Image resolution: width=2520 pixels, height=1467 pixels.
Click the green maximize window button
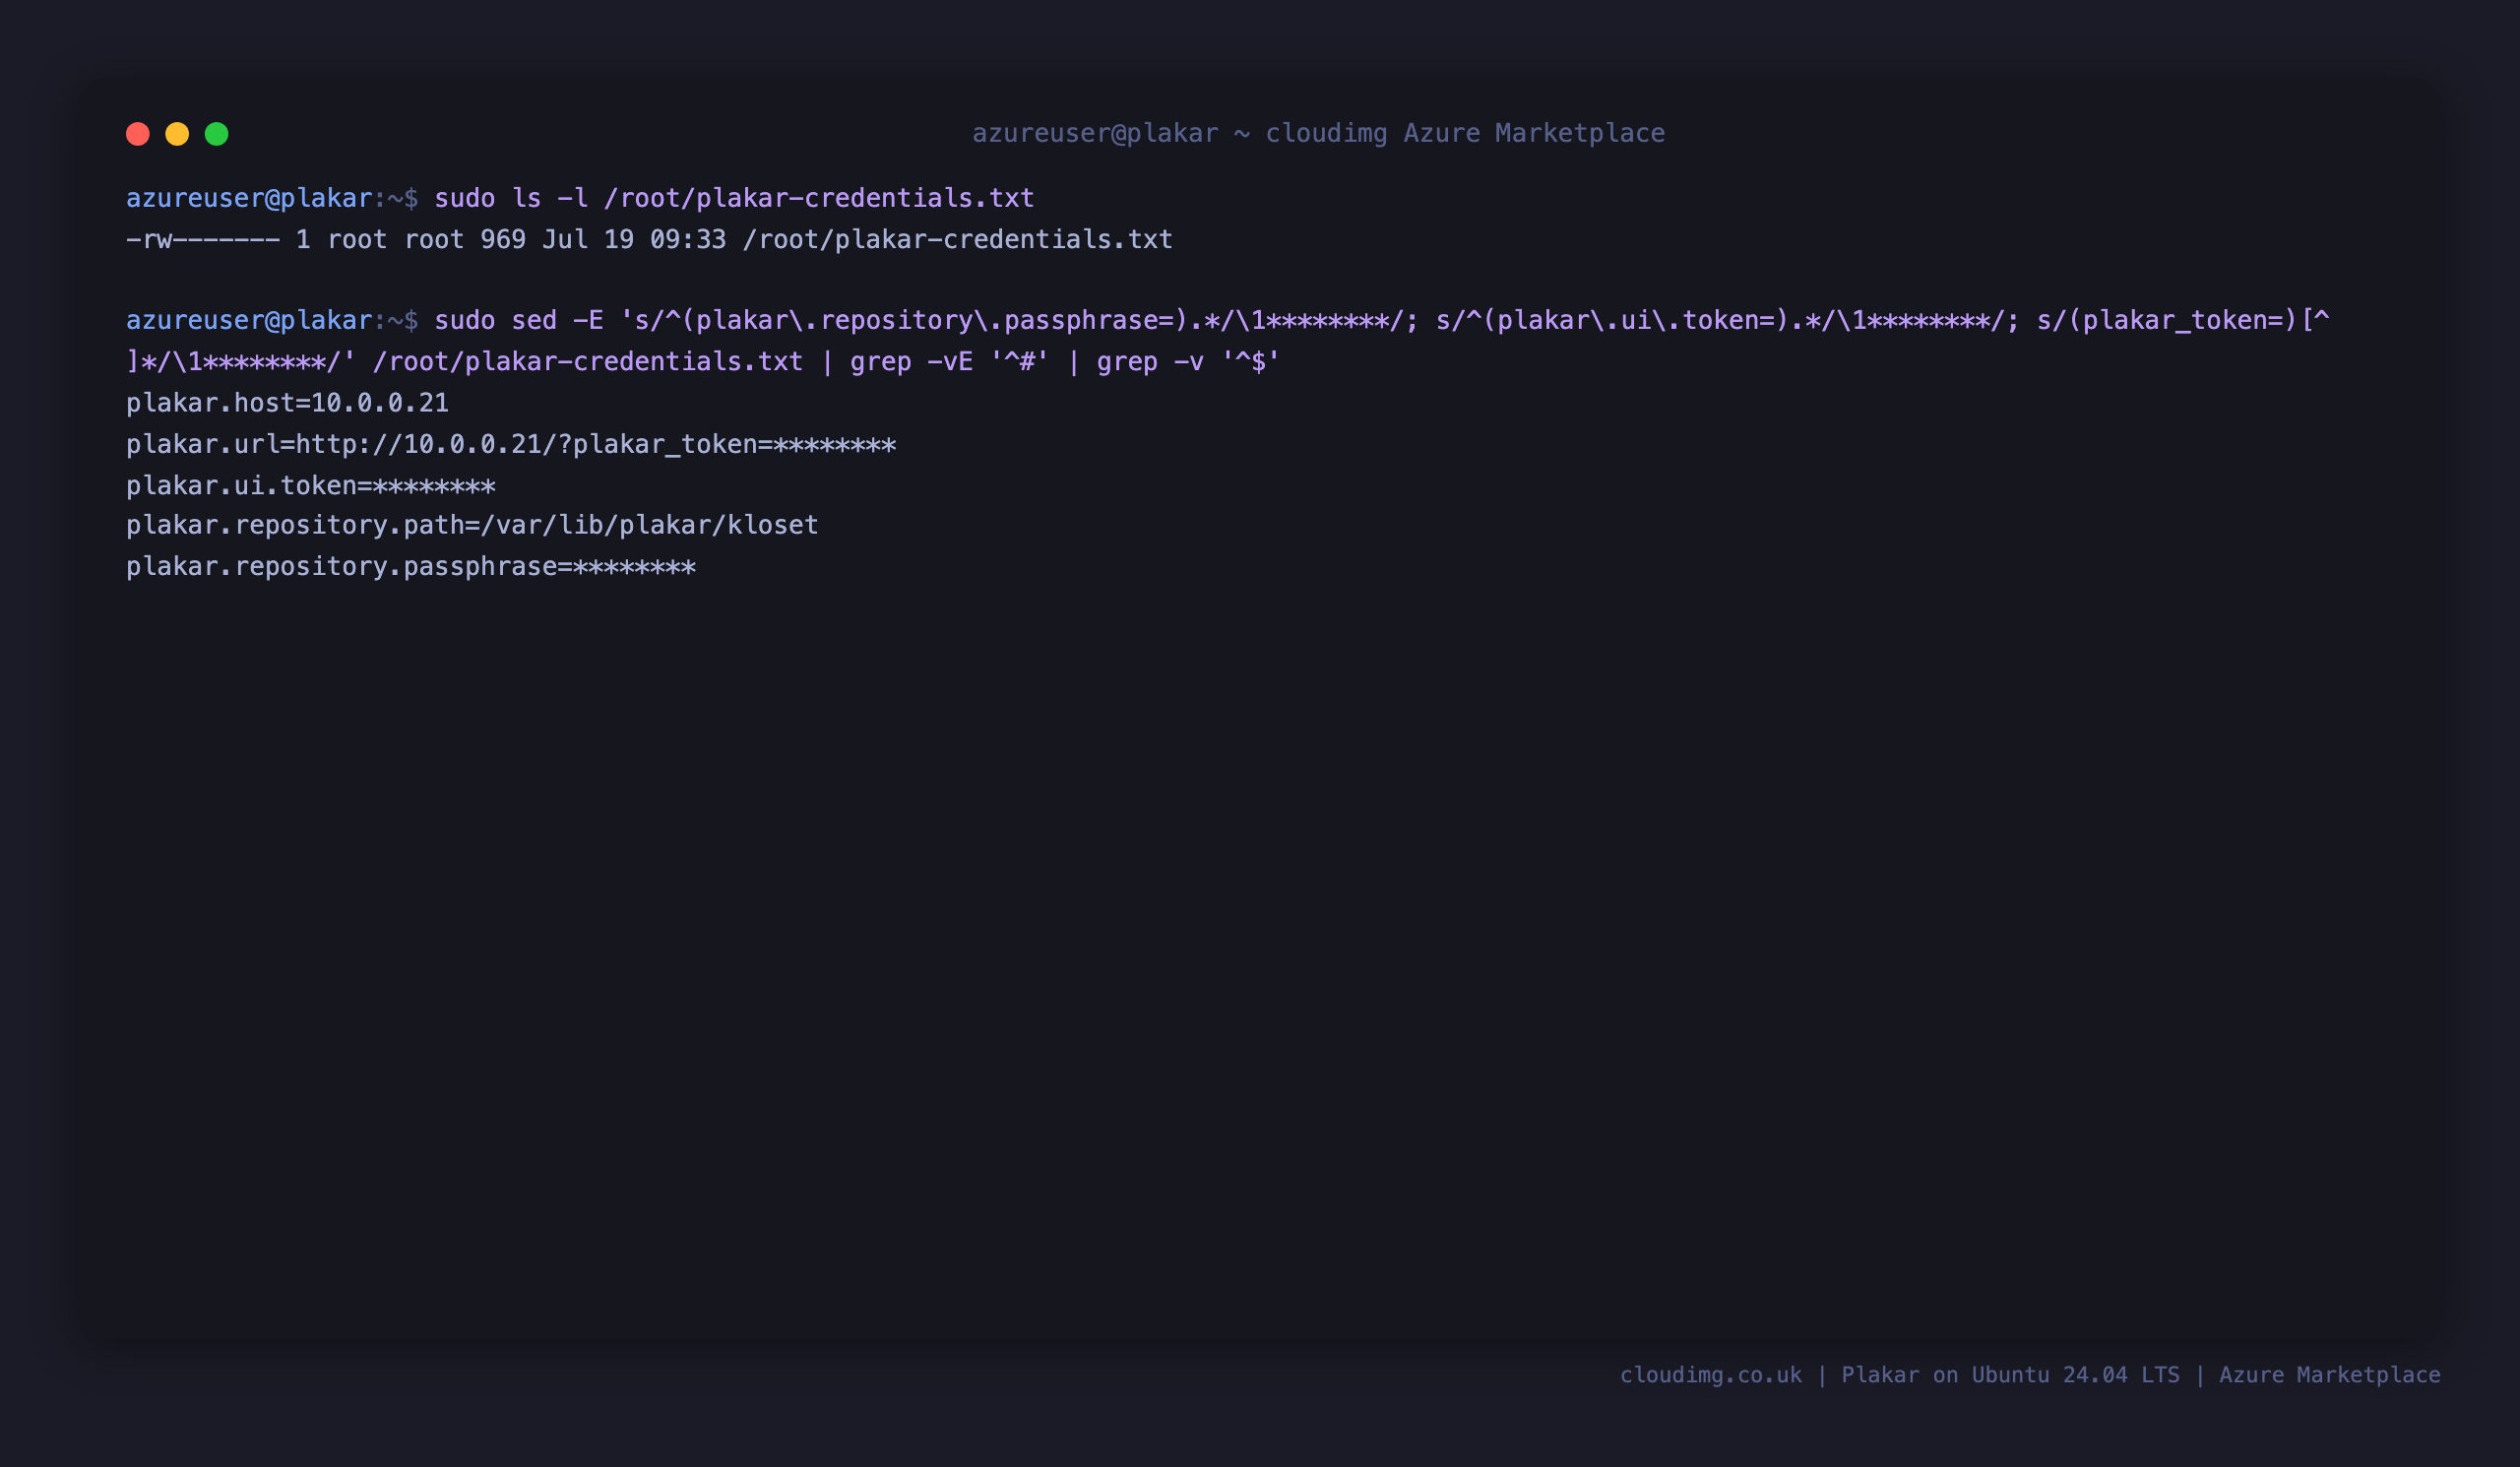(217, 134)
